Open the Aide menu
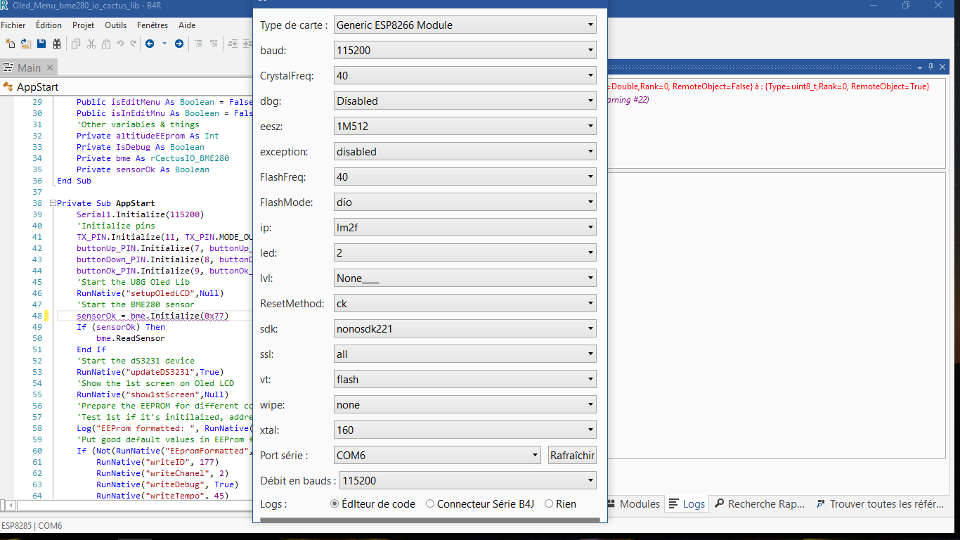 pyautogui.click(x=187, y=25)
